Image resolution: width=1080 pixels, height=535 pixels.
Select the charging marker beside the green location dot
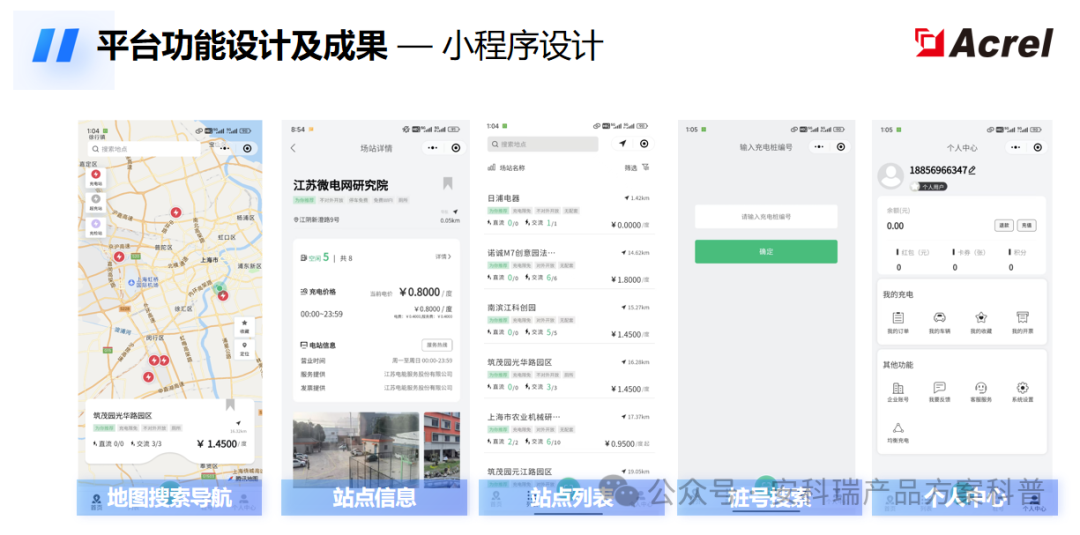(x=223, y=295)
